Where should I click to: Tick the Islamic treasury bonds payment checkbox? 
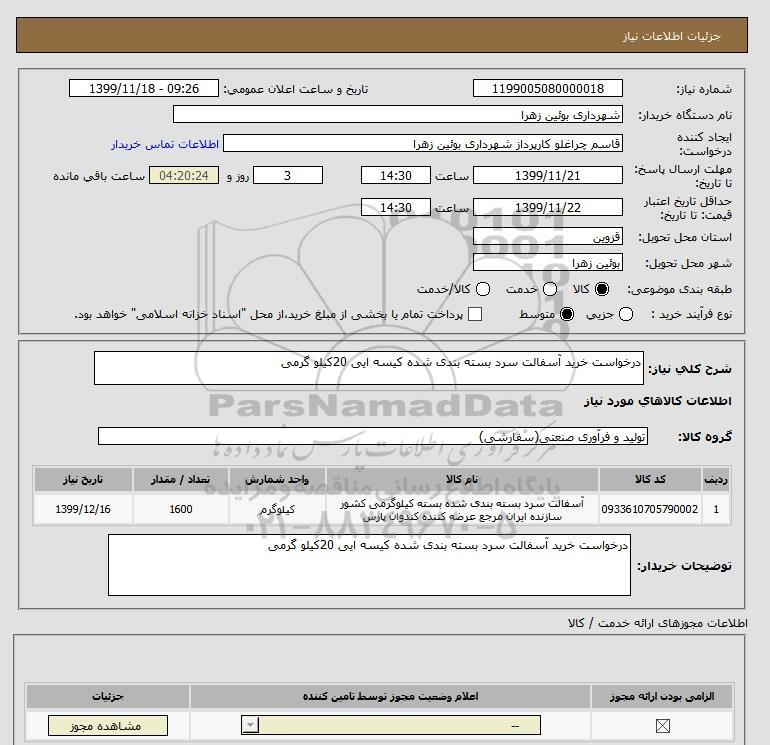(475, 314)
